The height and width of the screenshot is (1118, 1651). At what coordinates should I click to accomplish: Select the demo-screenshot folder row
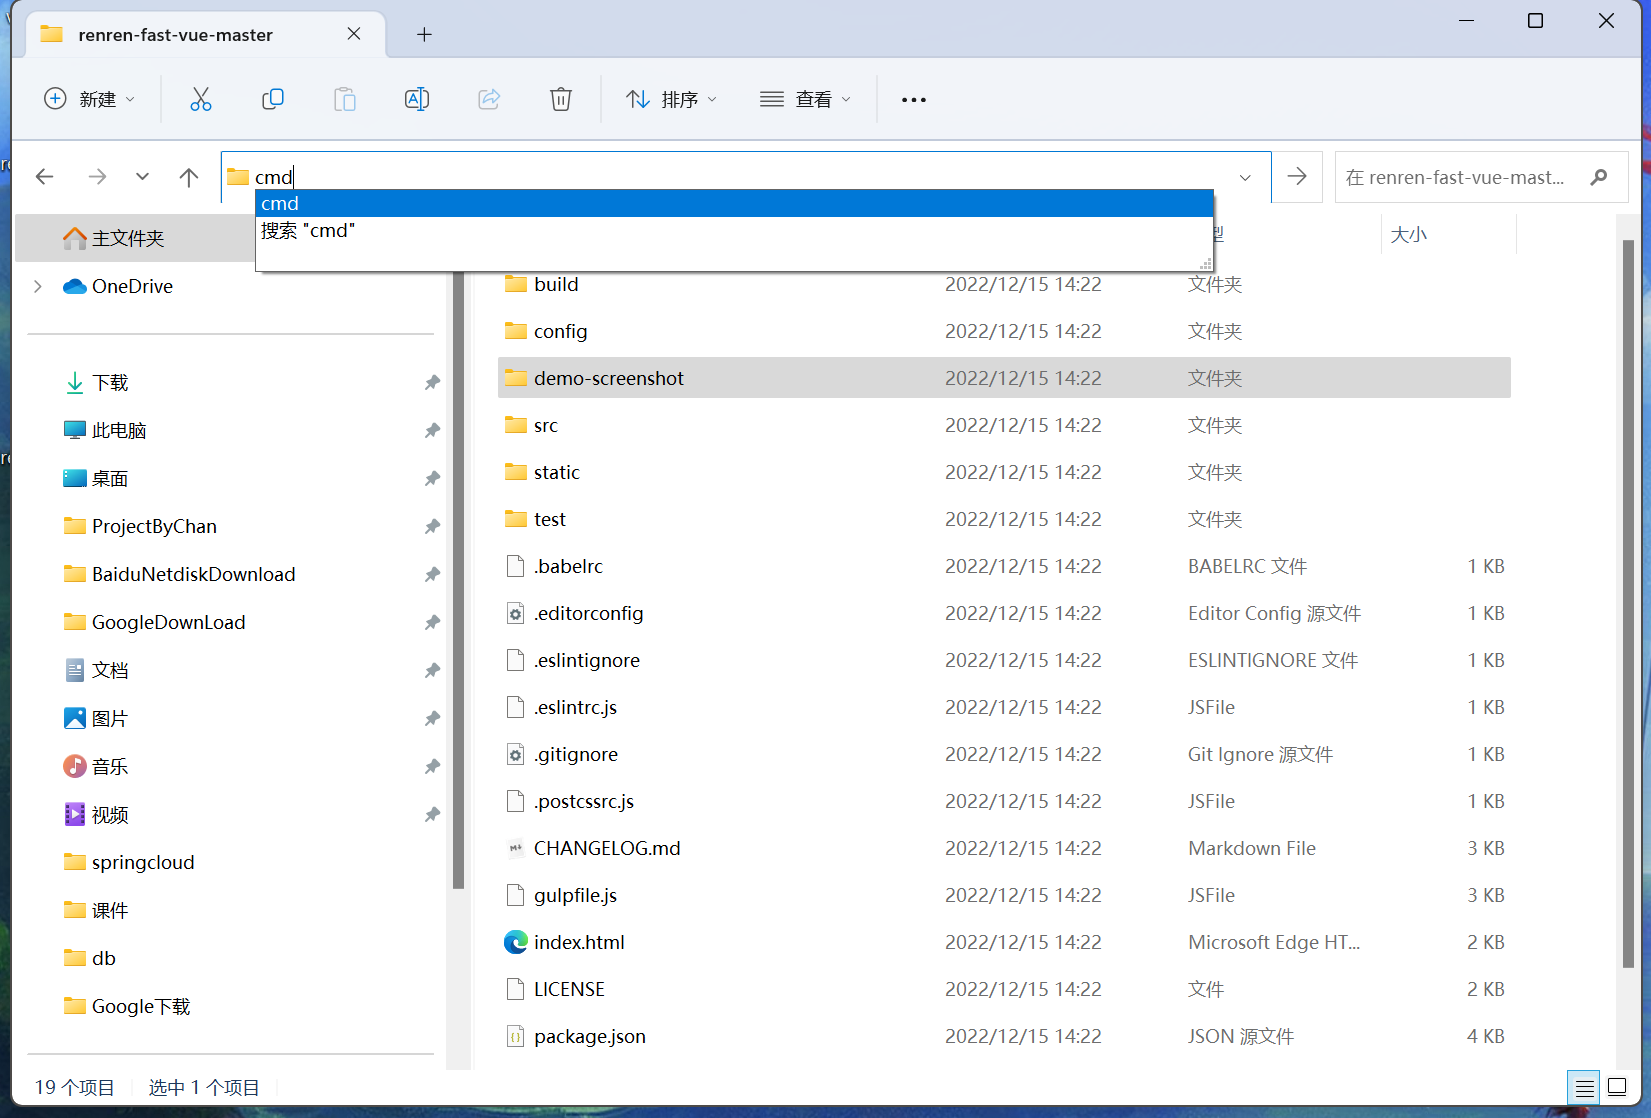1004,378
